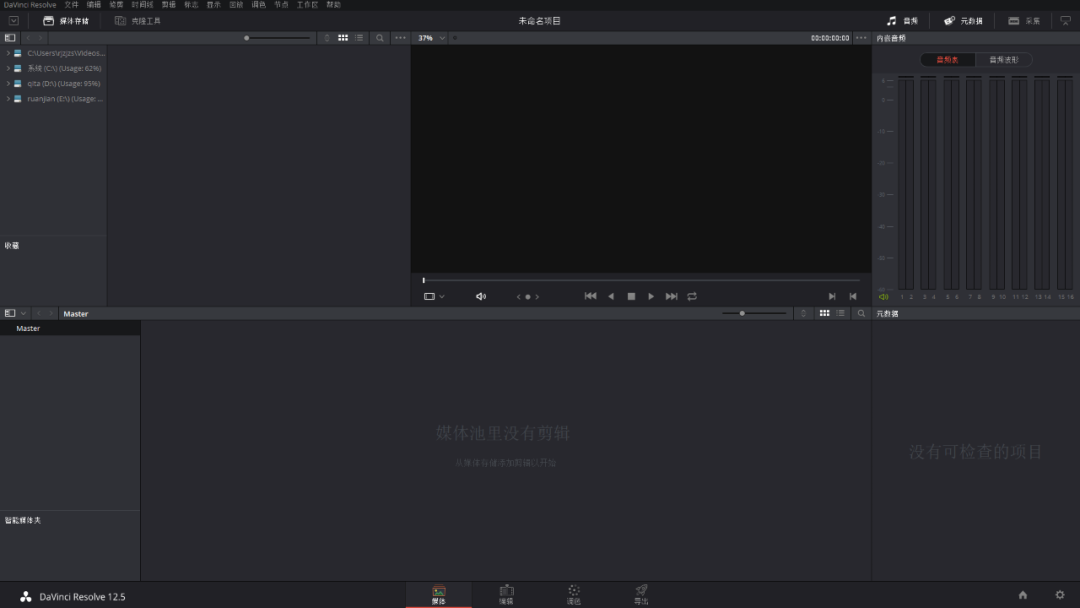Switch media storage to list view
Screen dimensions: 1080x608
[x=359, y=38]
